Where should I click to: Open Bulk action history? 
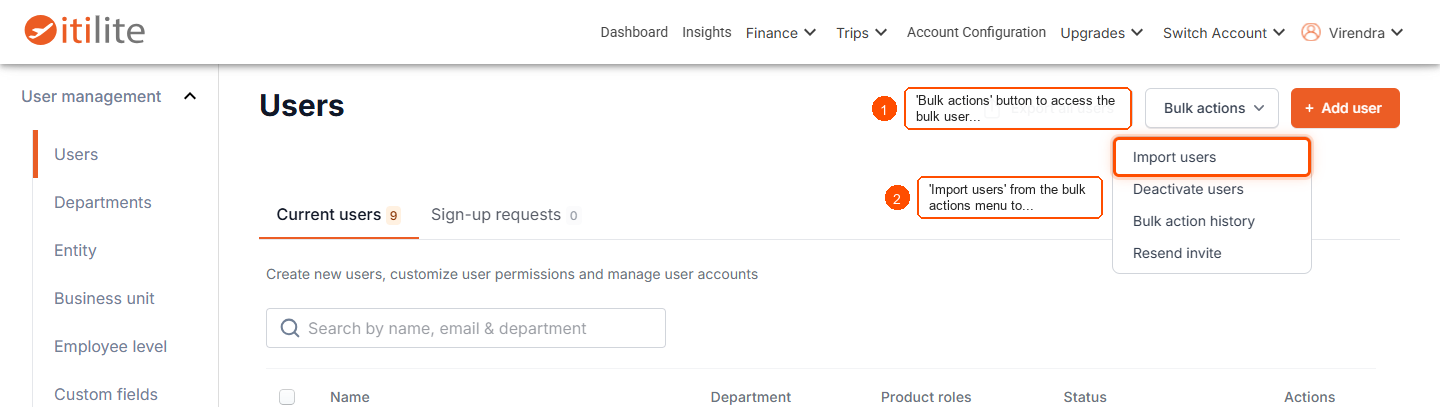[1193, 221]
